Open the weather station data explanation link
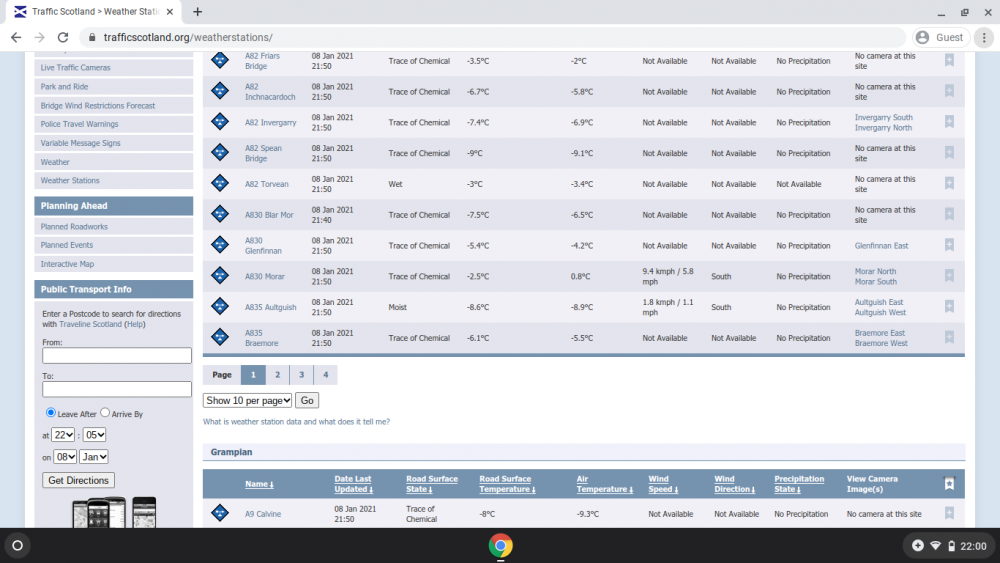This screenshot has width=1000, height=563. click(297, 421)
